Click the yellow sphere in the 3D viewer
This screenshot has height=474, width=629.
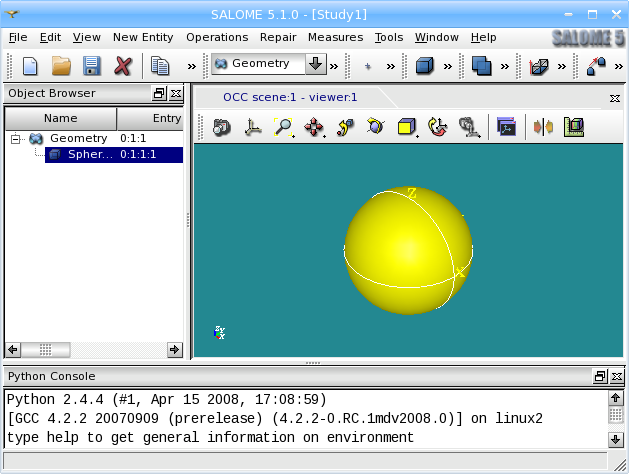(x=408, y=251)
